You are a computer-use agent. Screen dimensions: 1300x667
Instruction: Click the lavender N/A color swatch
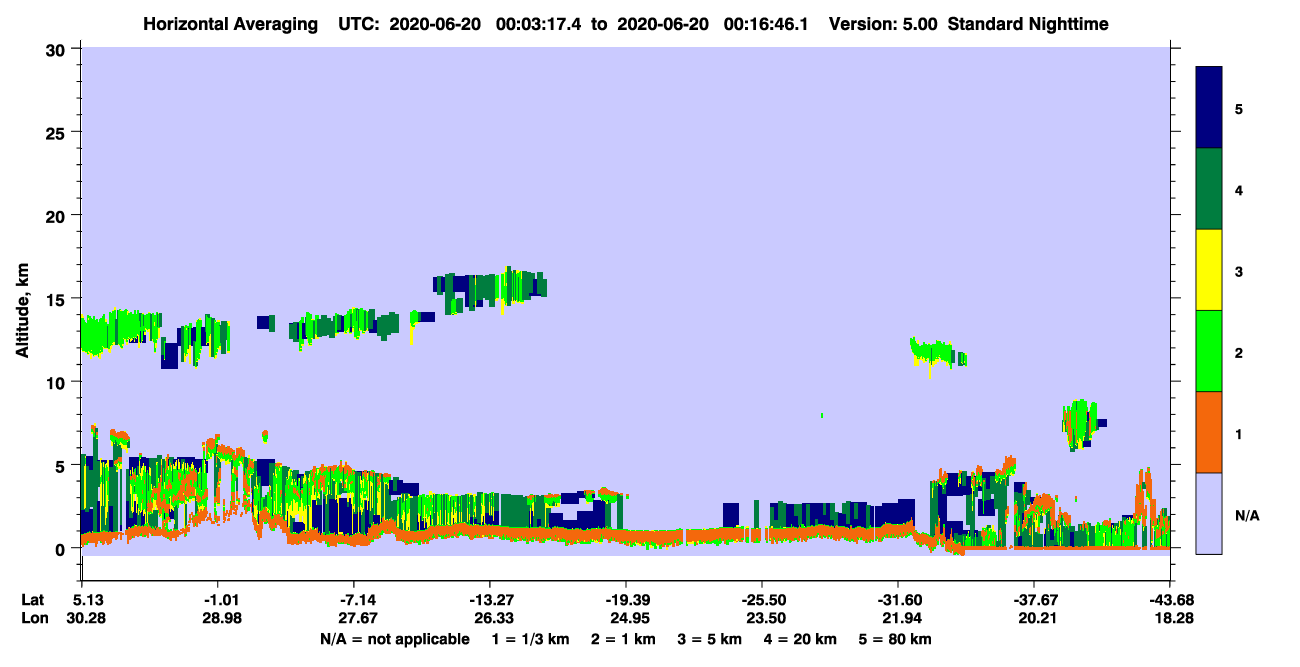click(x=1209, y=513)
